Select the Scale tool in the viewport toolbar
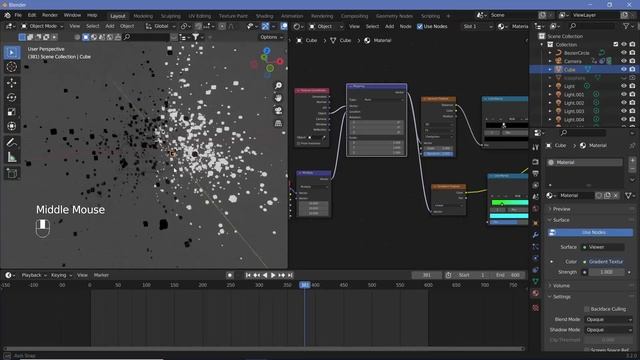This screenshot has width=640, height=360. [x=11, y=111]
